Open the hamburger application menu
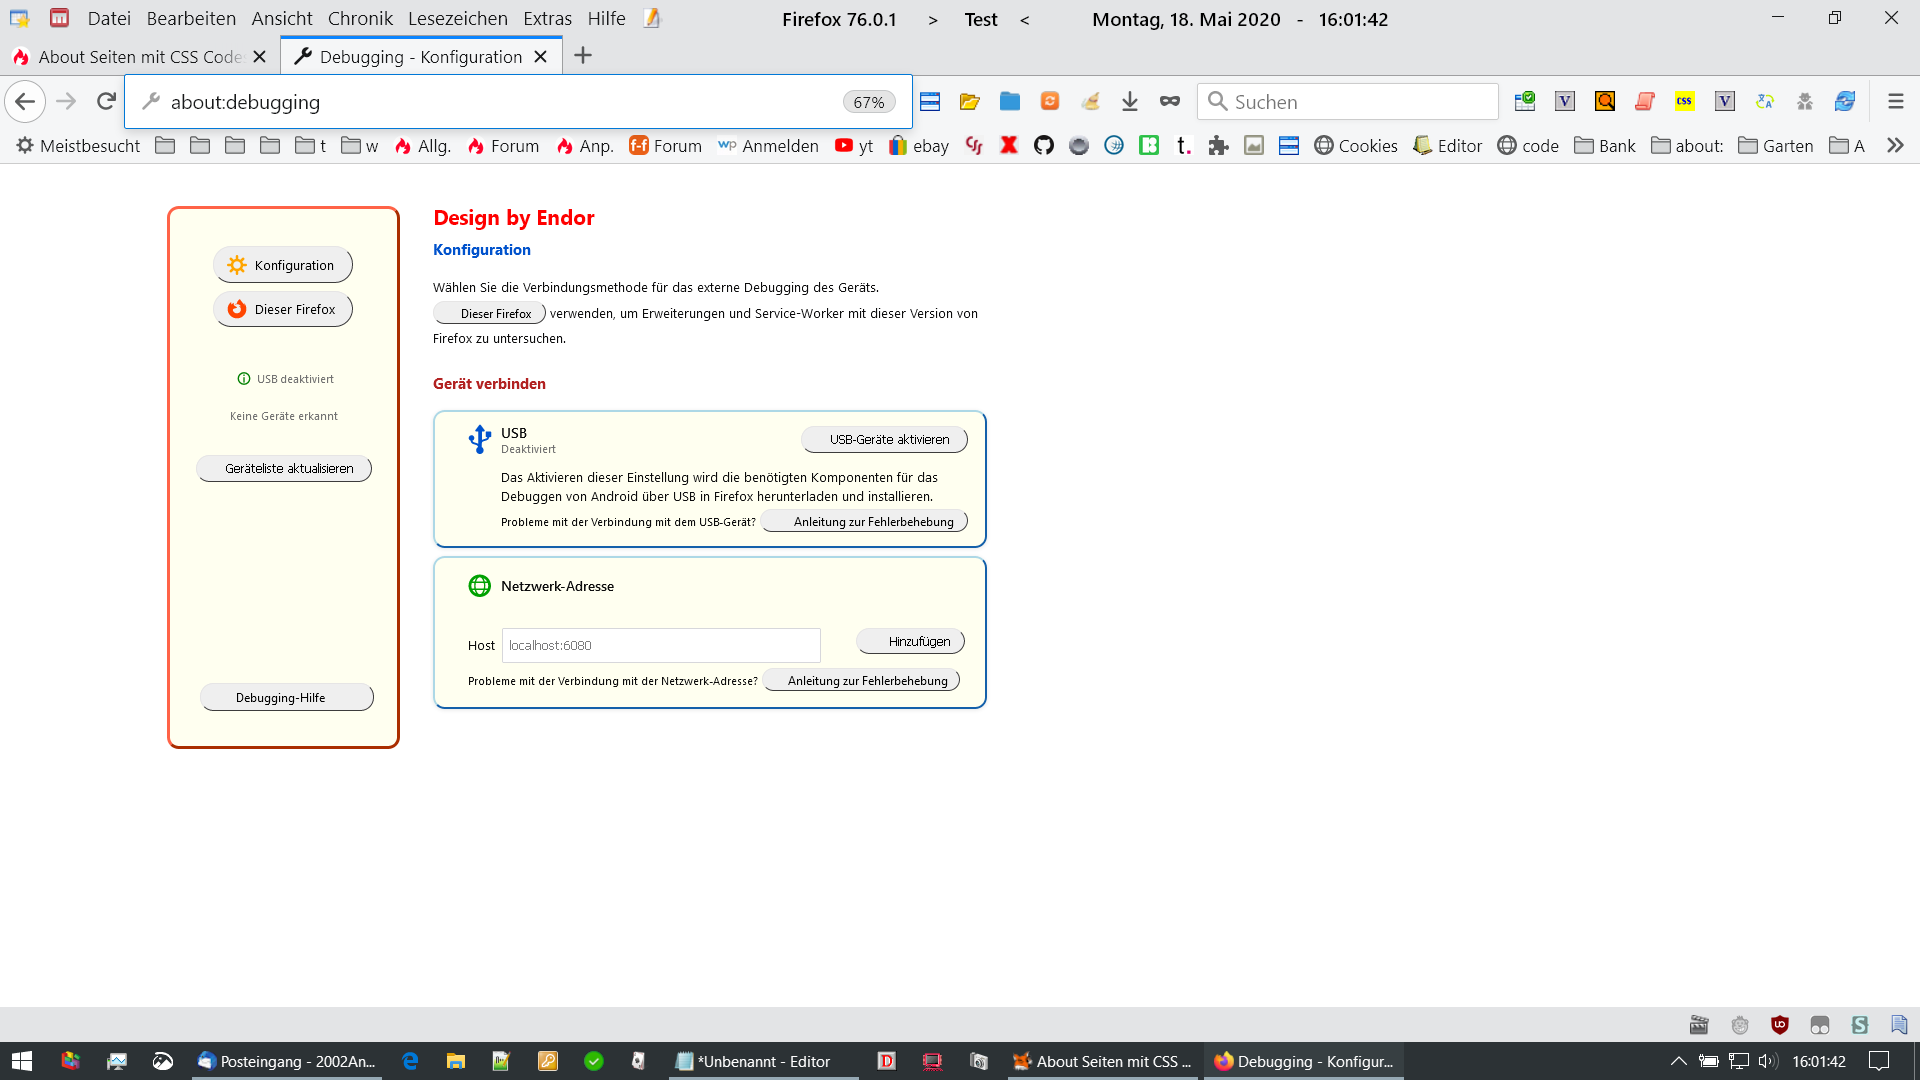 [x=1895, y=101]
